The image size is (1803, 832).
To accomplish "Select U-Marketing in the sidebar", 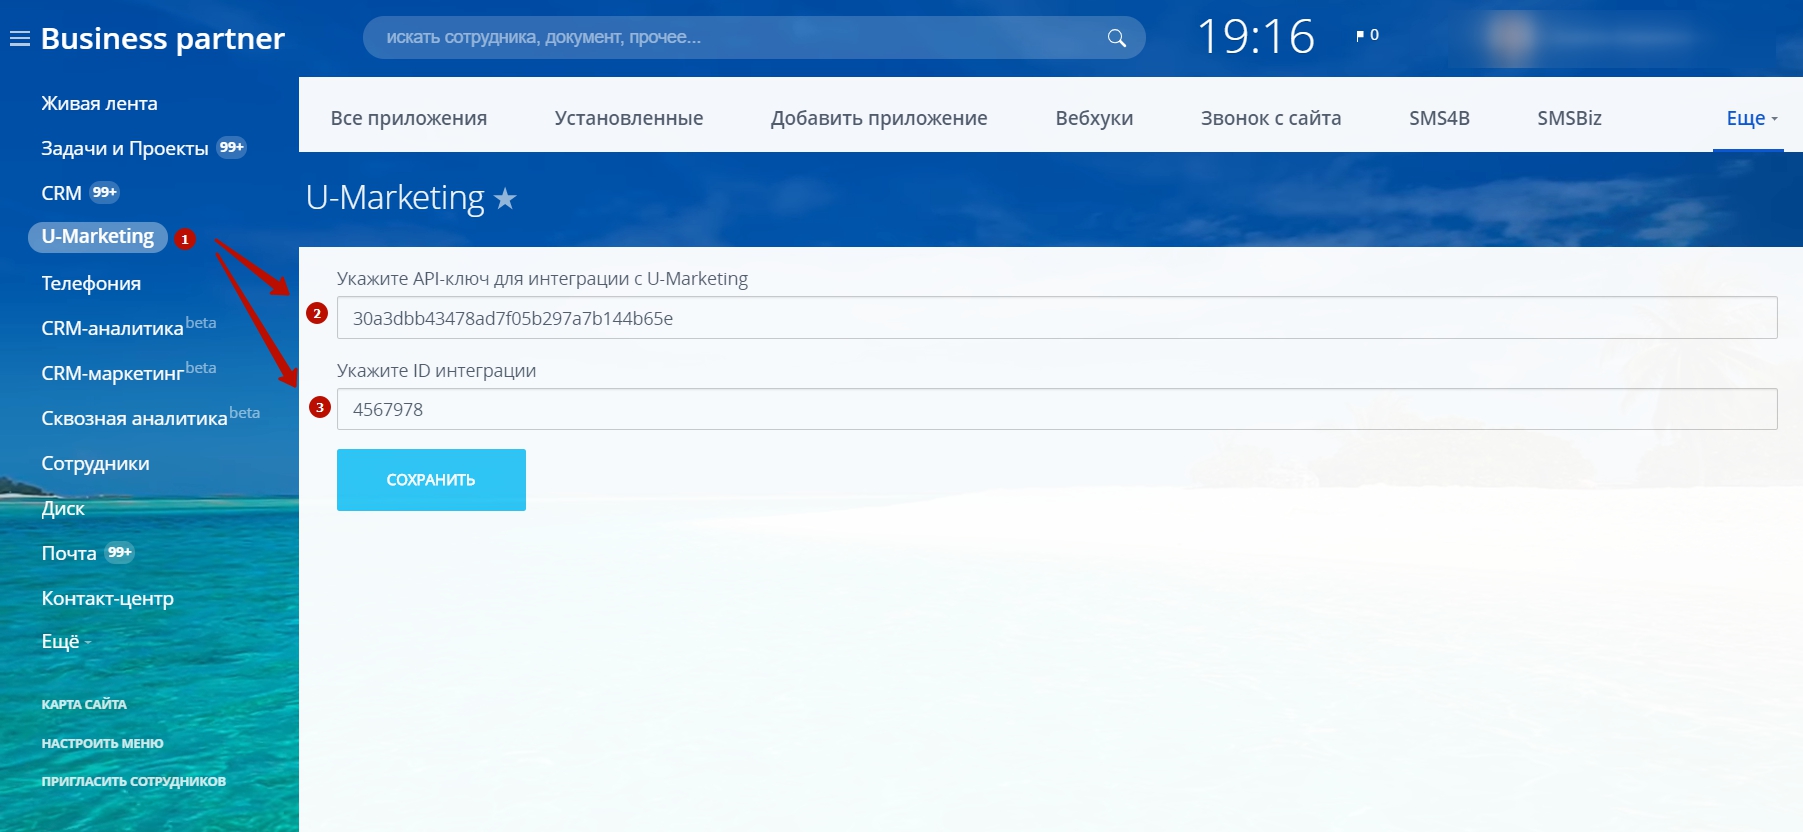I will coord(98,237).
